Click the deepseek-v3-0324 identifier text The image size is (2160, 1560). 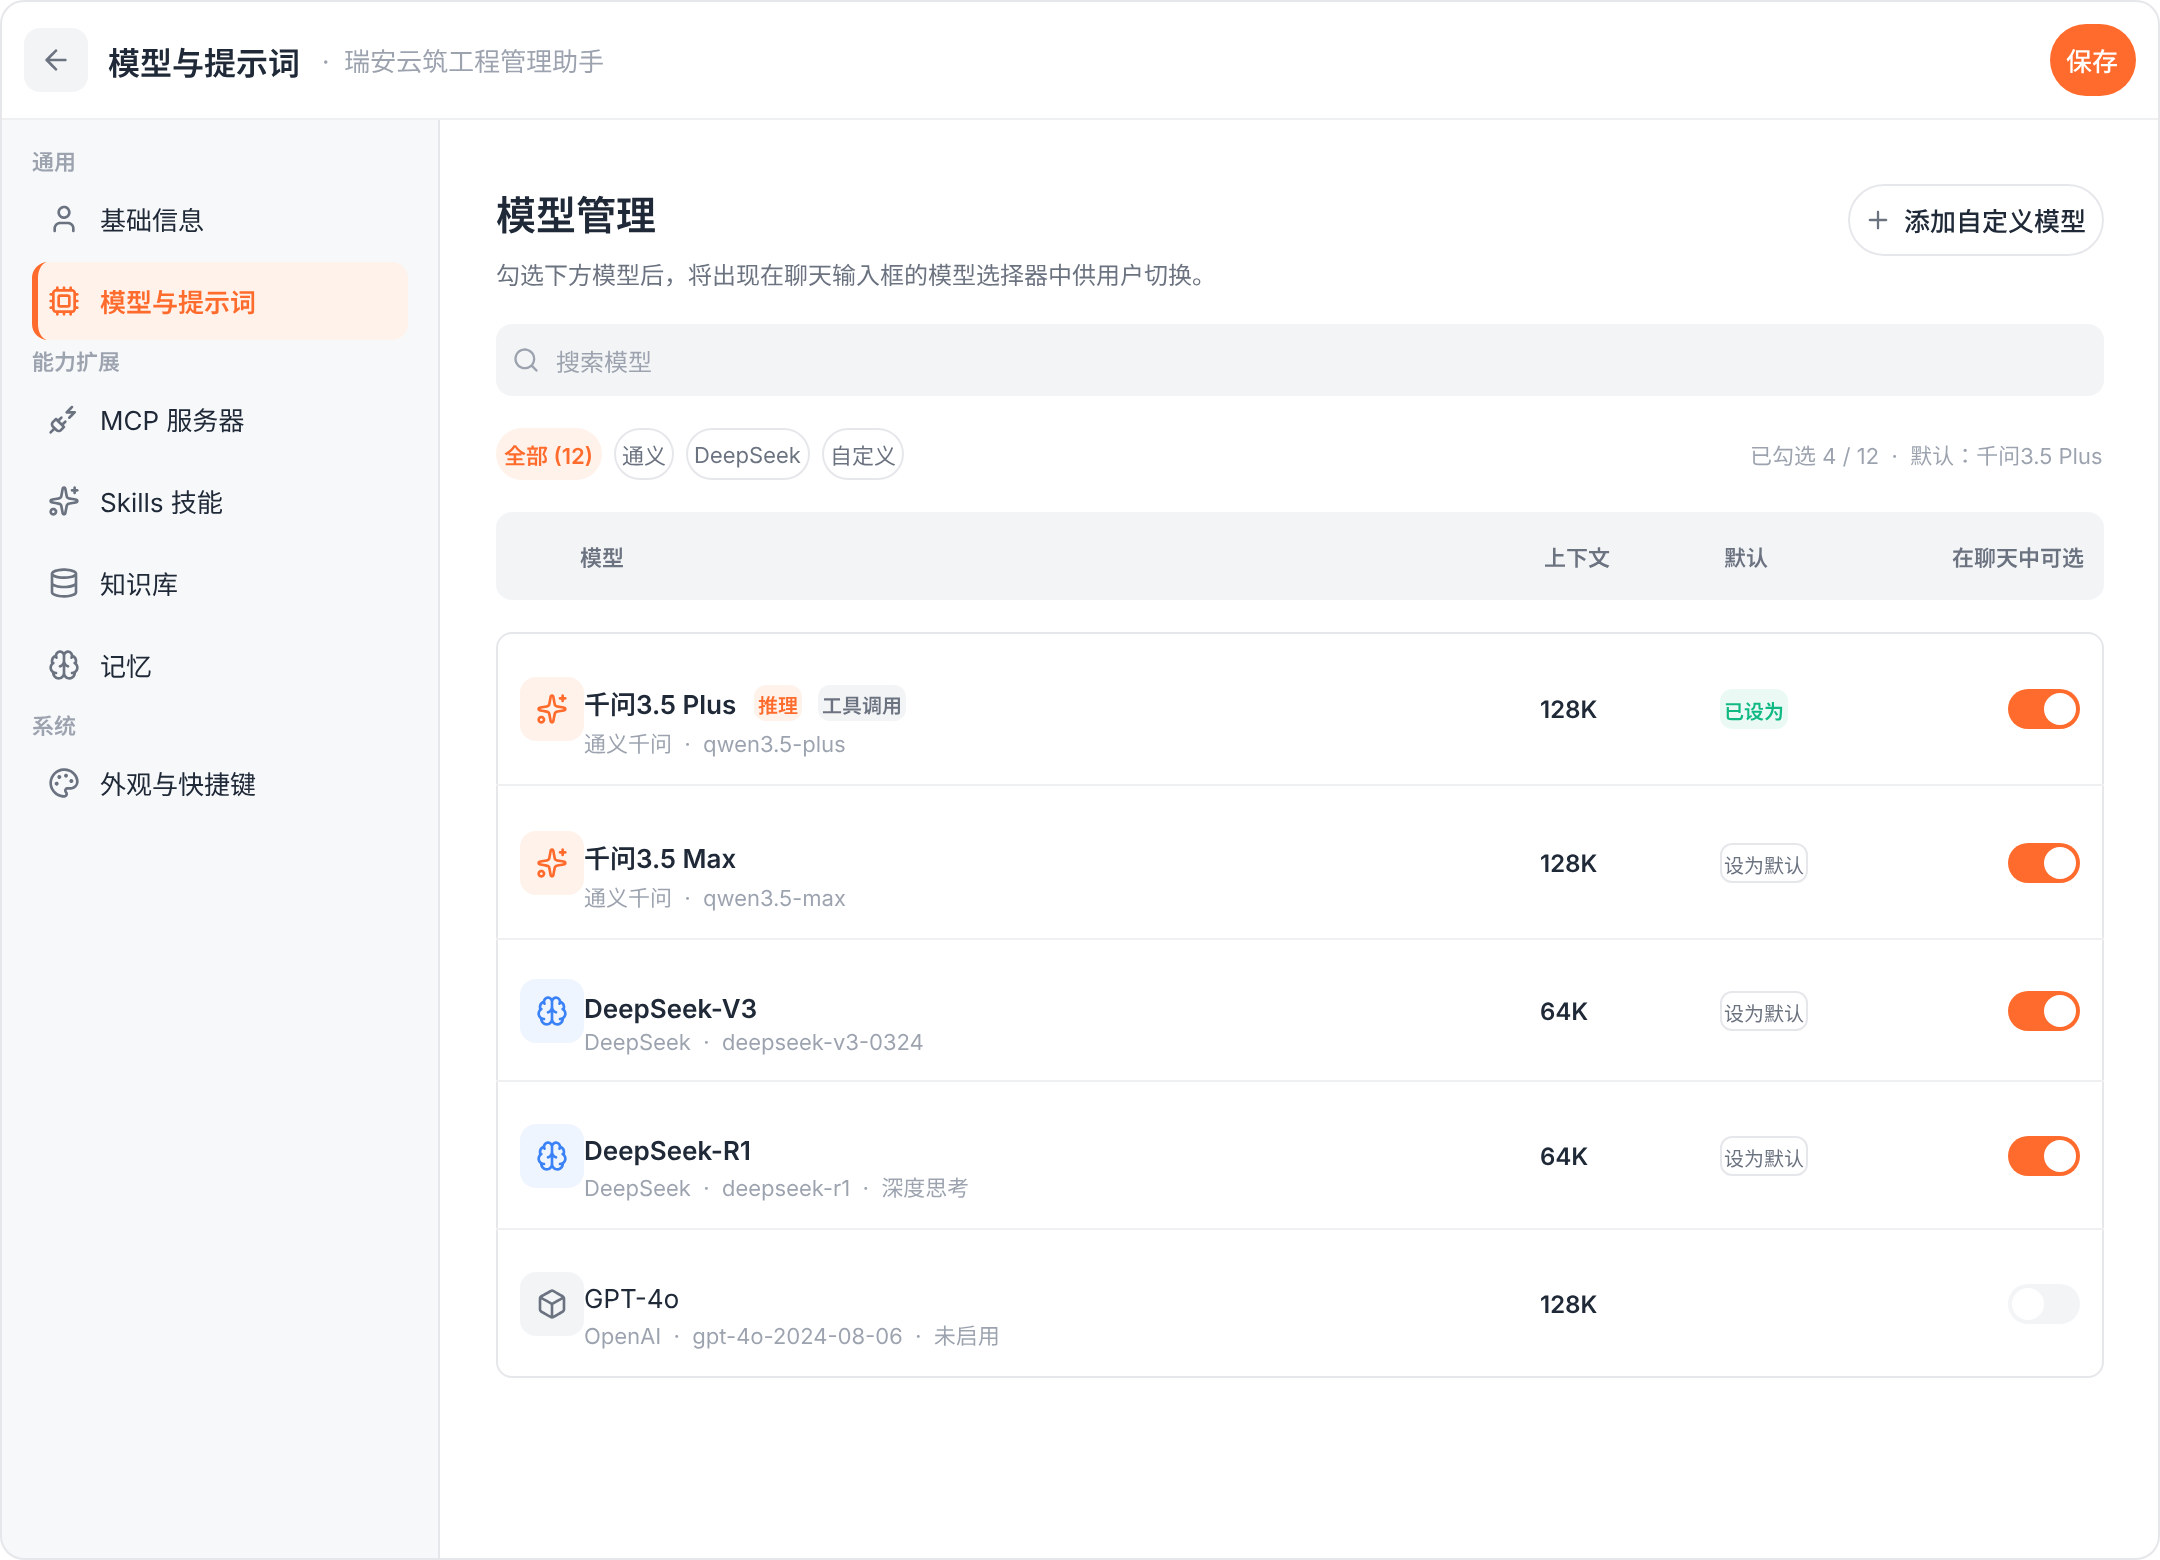click(x=822, y=1042)
